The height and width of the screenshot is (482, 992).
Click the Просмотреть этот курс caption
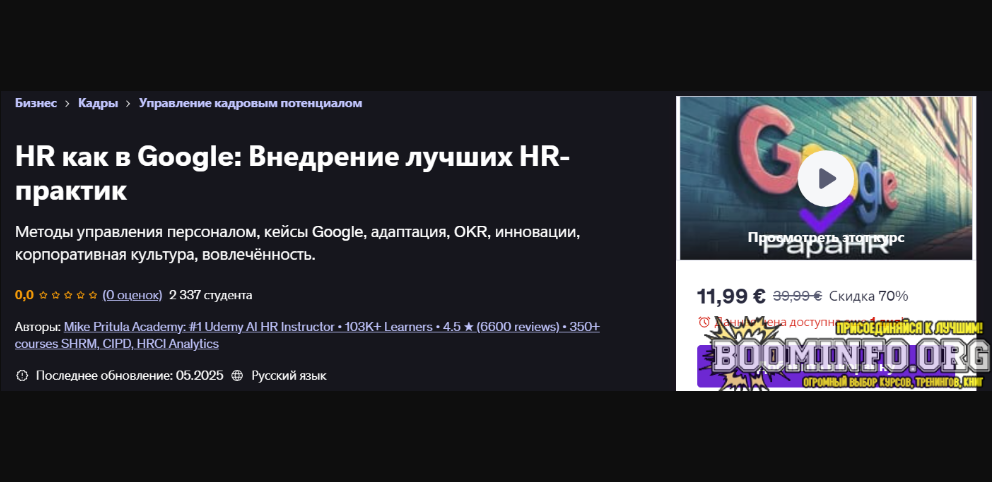[x=826, y=237]
